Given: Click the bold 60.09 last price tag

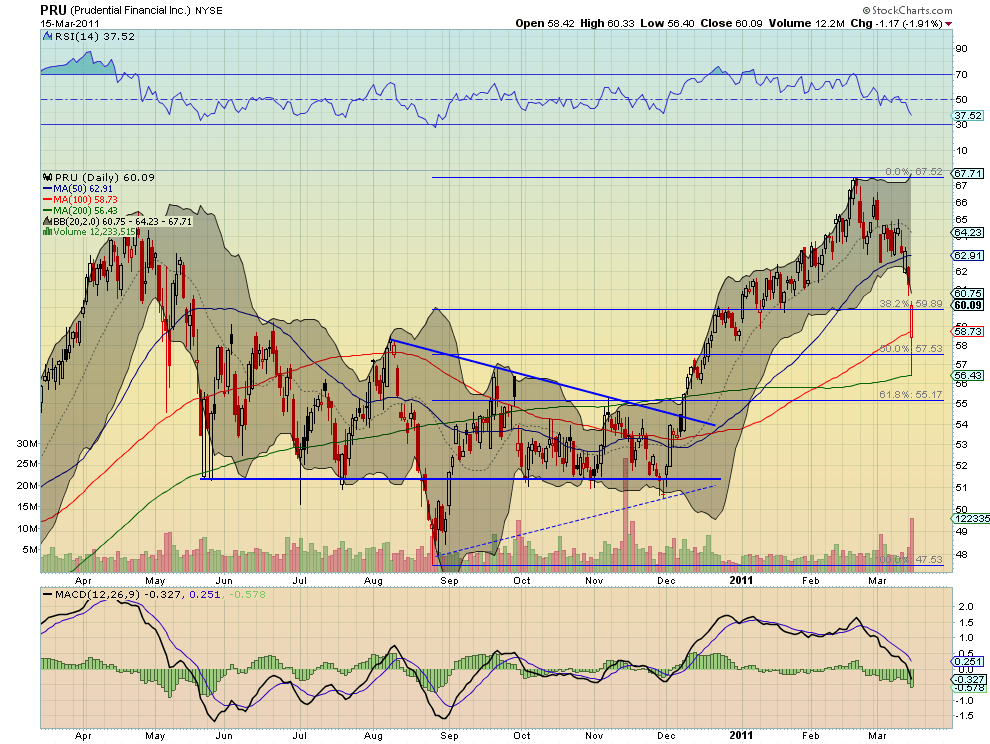Looking at the screenshot, I should pos(968,305).
